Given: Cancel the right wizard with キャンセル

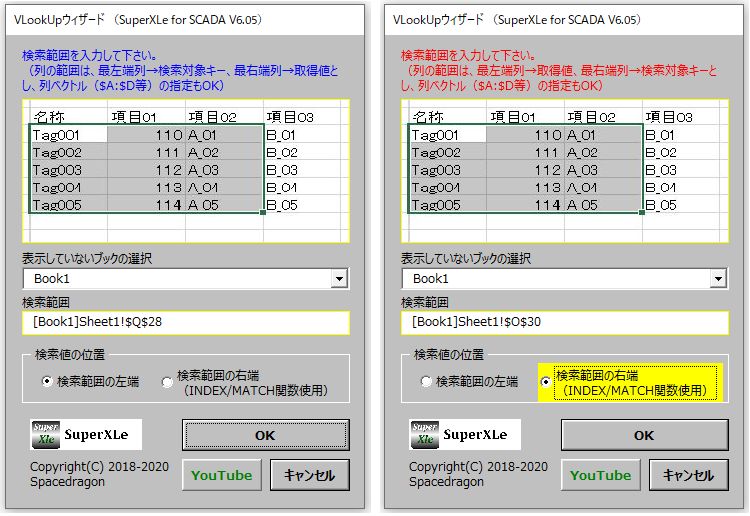Looking at the screenshot, I should pos(688,475).
